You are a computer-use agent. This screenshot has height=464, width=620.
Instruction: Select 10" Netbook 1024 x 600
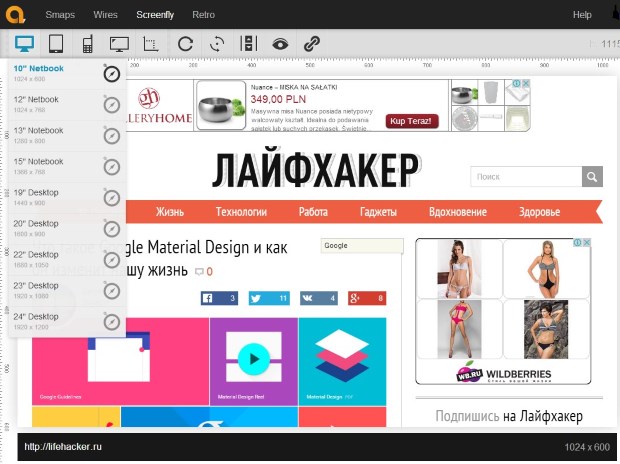click(66, 74)
